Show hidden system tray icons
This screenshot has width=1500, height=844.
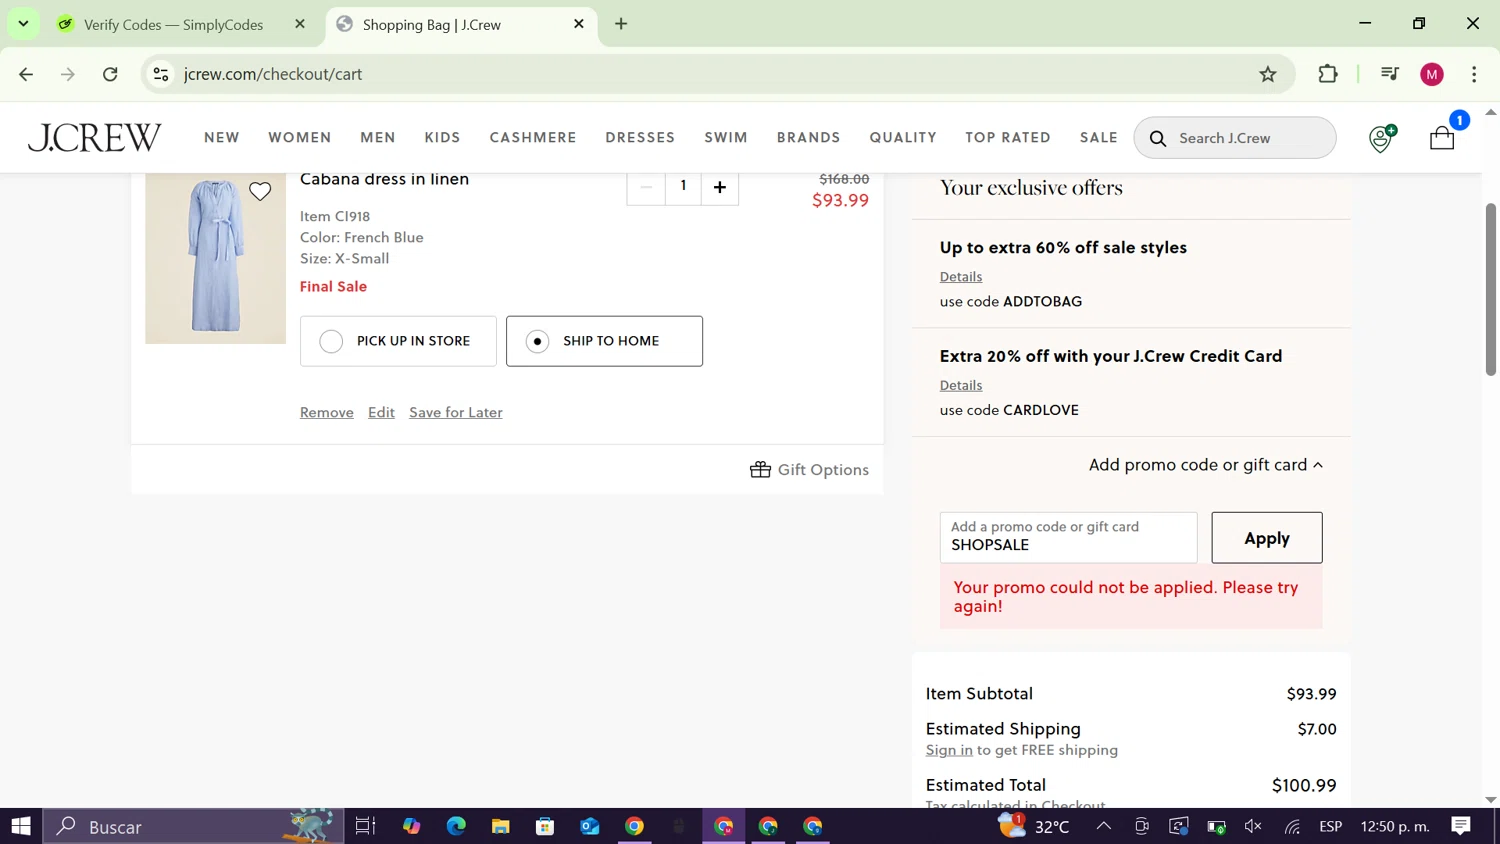coord(1103,826)
